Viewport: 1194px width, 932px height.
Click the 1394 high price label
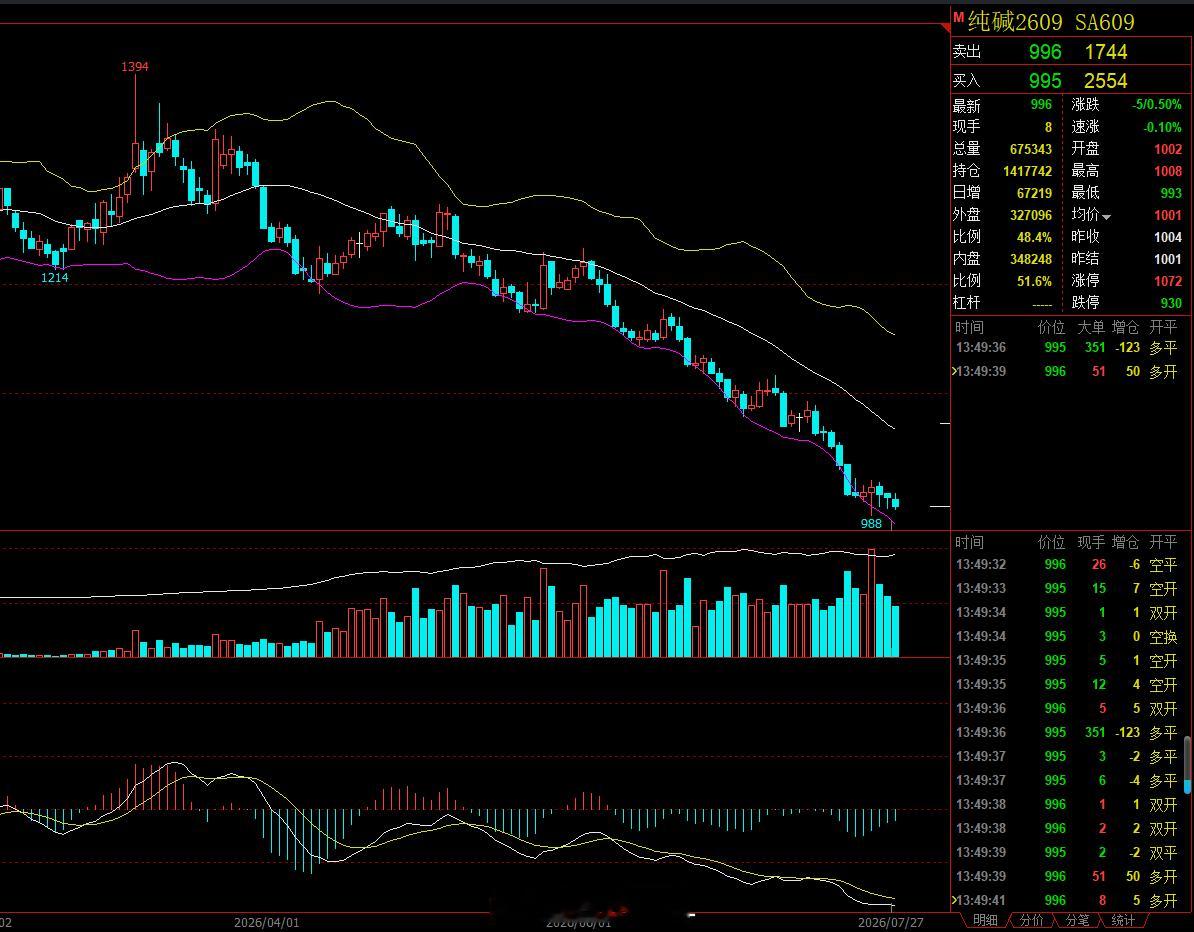[x=135, y=67]
